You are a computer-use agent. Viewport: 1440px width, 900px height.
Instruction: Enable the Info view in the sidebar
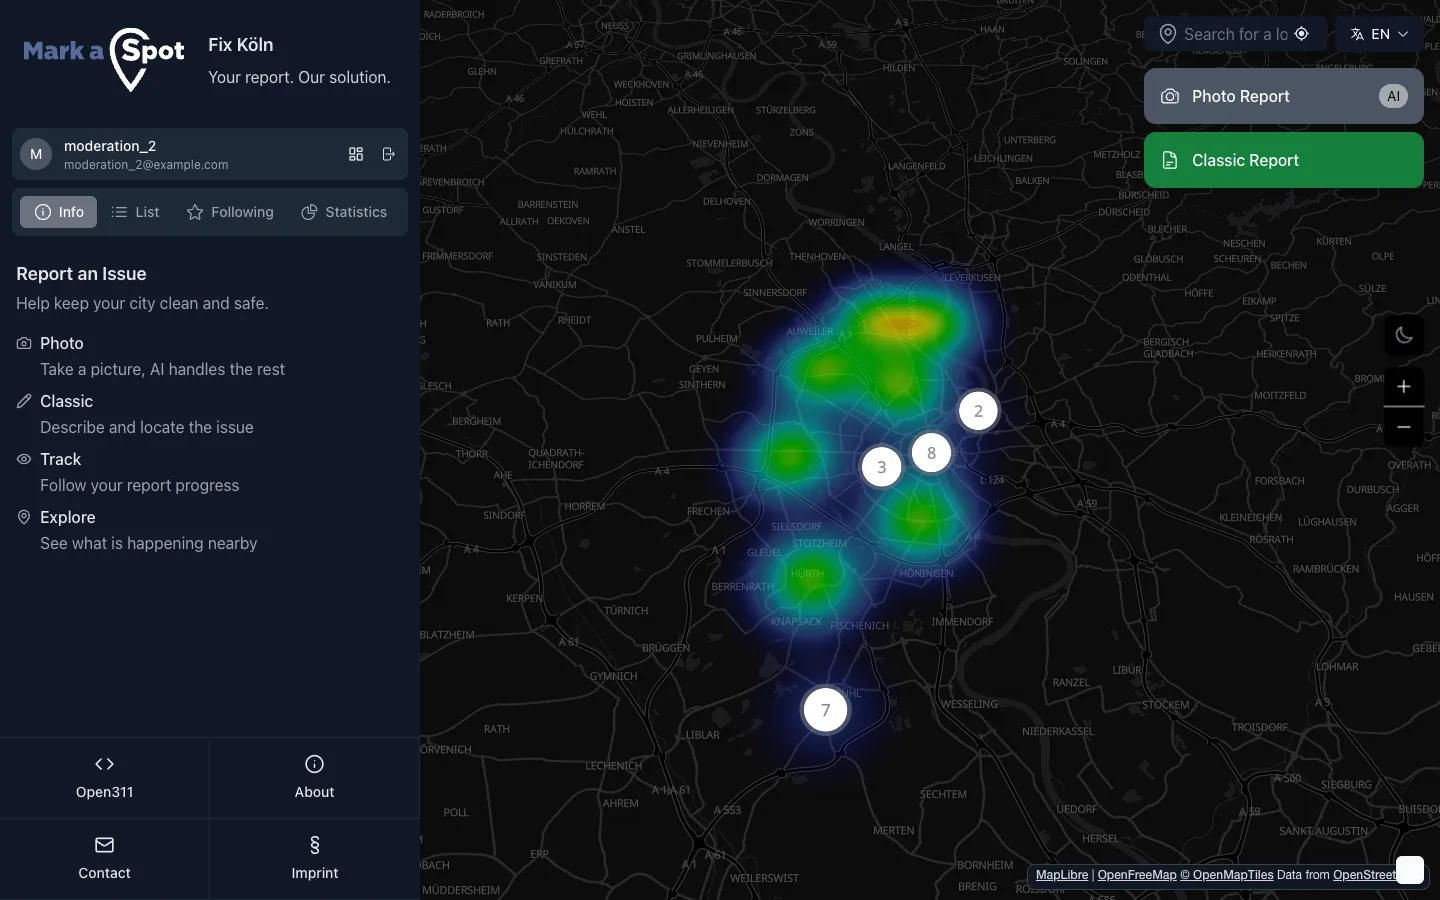pyautogui.click(x=58, y=212)
